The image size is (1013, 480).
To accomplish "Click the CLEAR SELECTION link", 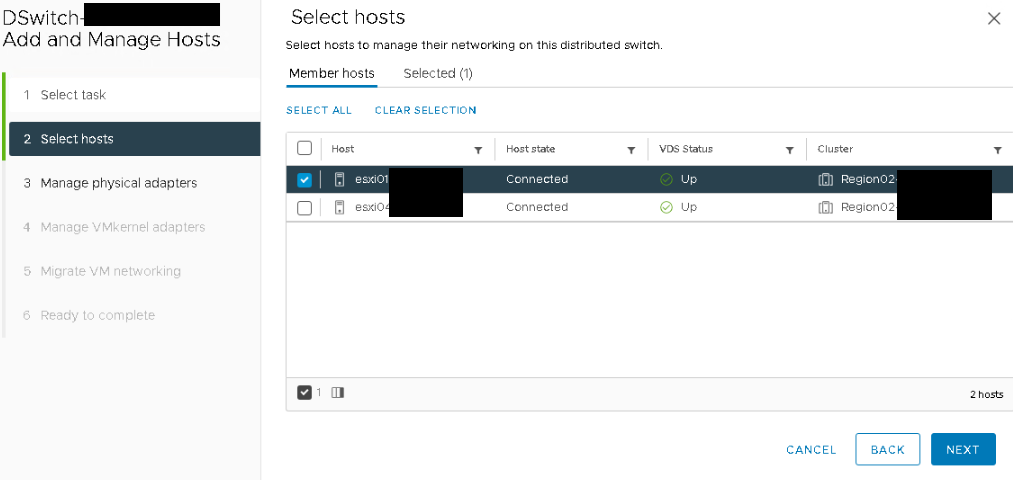I will (x=426, y=110).
